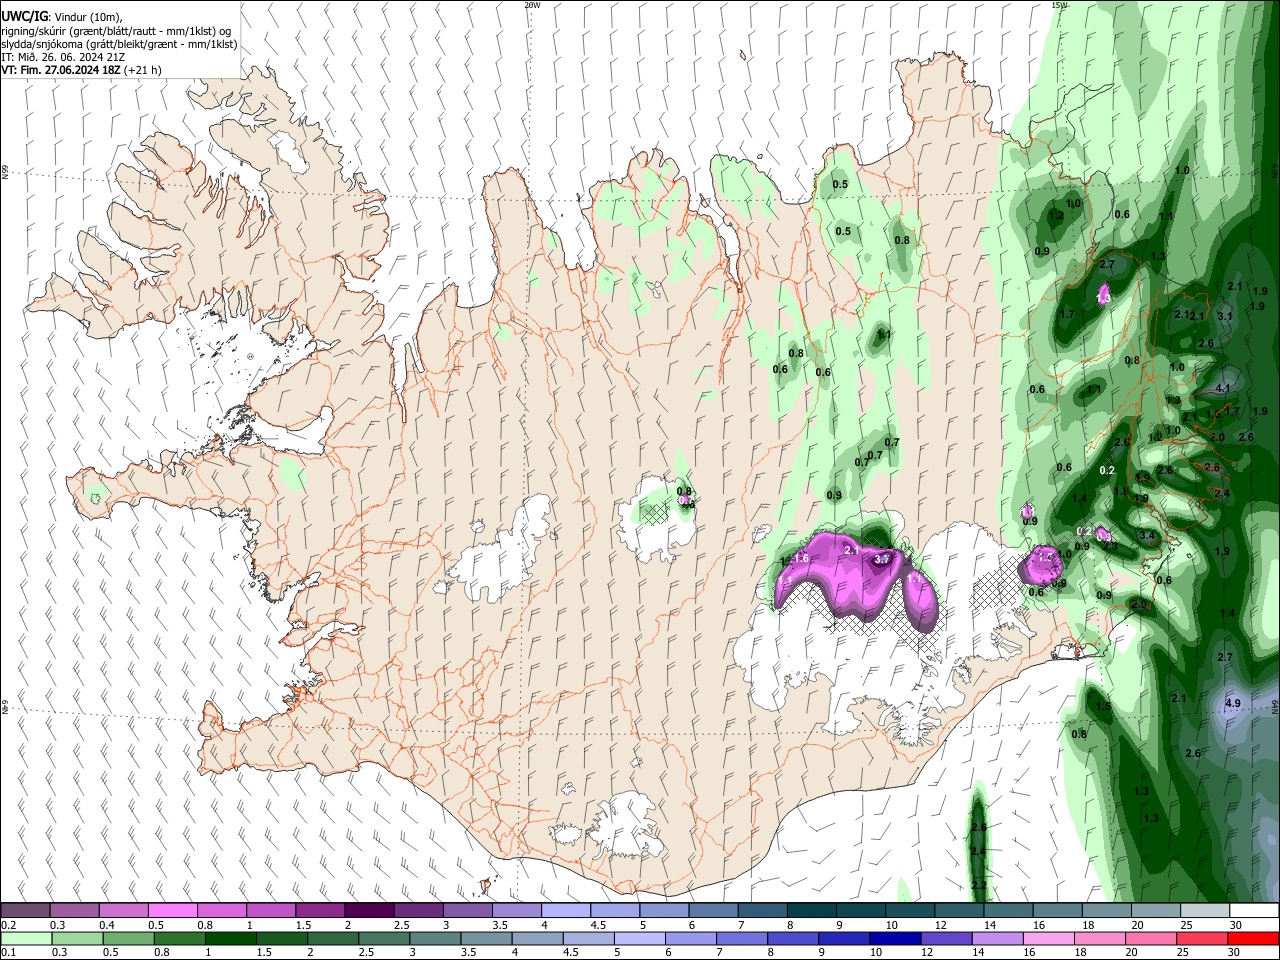Select the 'VT: Fim. 27.06.2024 18Z' valid time
The image size is (1280, 960).
pos(61,70)
